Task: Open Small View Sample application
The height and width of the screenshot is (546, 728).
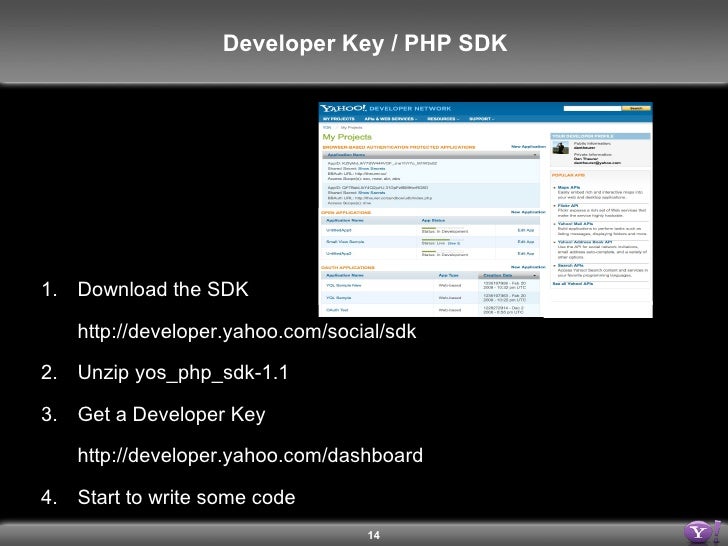Action: point(345,242)
